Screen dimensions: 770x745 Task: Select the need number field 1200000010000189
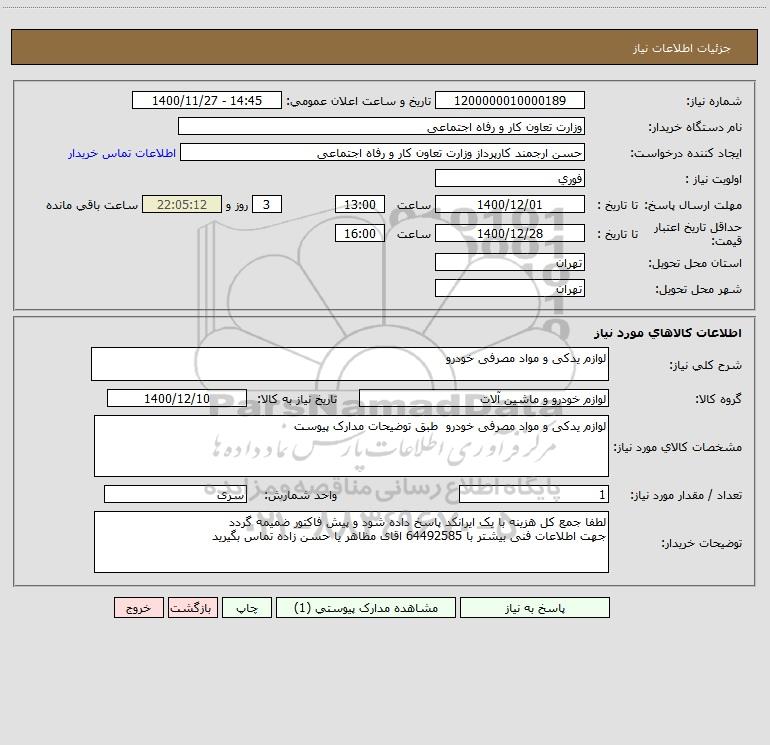pos(510,100)
